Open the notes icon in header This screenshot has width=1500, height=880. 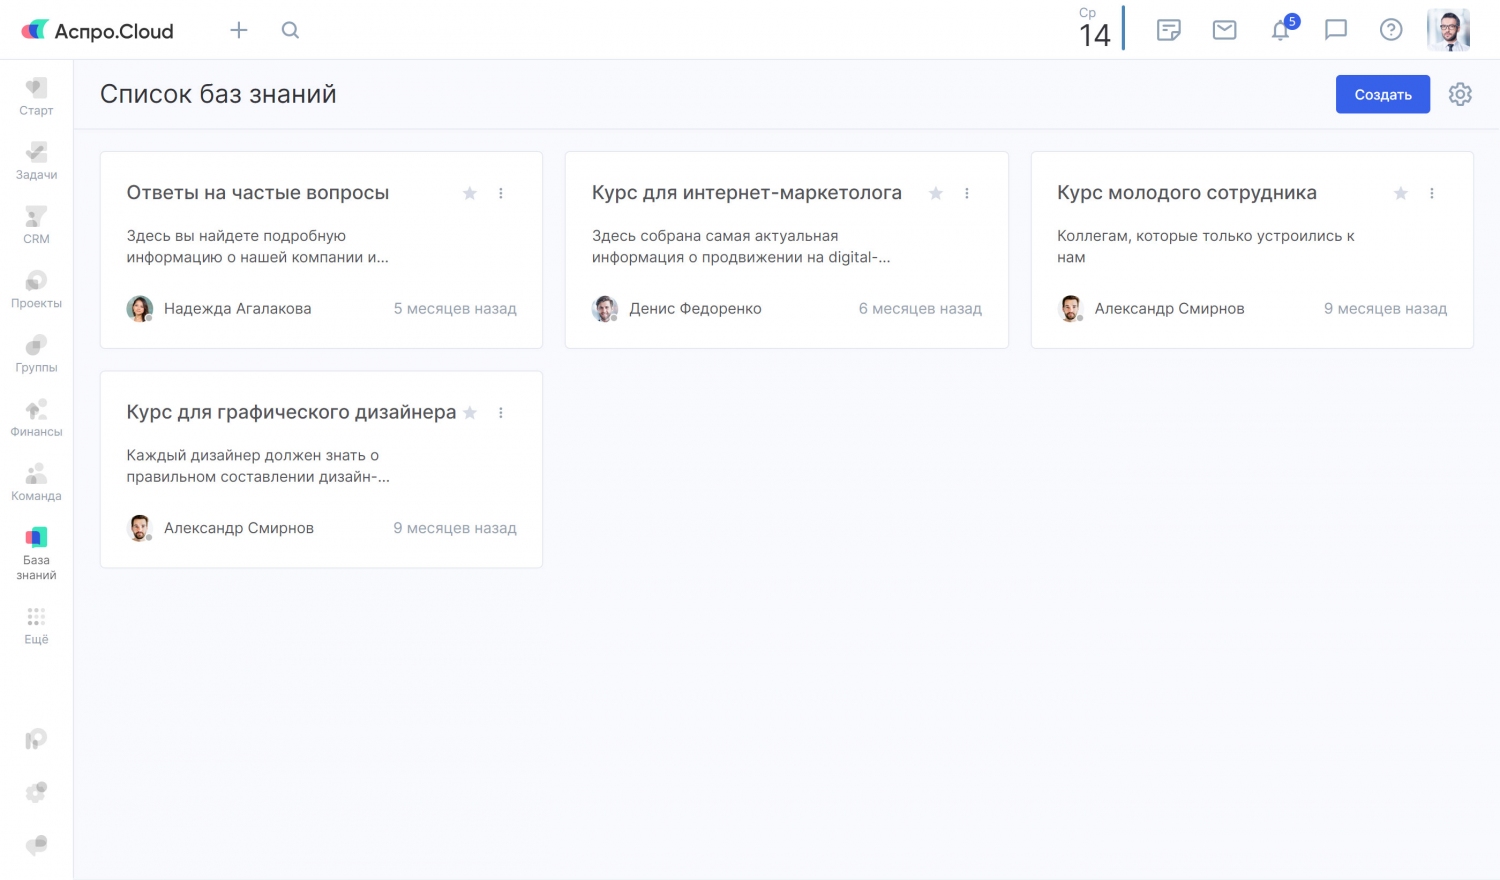1168,30
